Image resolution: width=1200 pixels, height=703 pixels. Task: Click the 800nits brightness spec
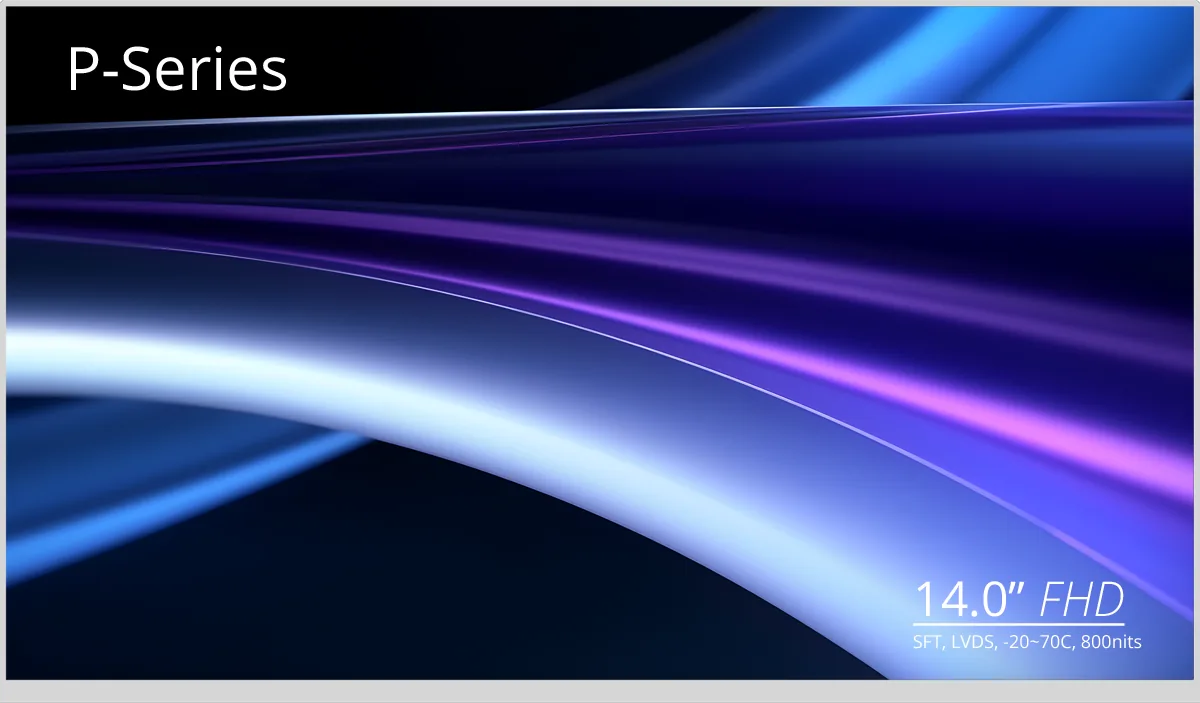(x=1112, y=642)
